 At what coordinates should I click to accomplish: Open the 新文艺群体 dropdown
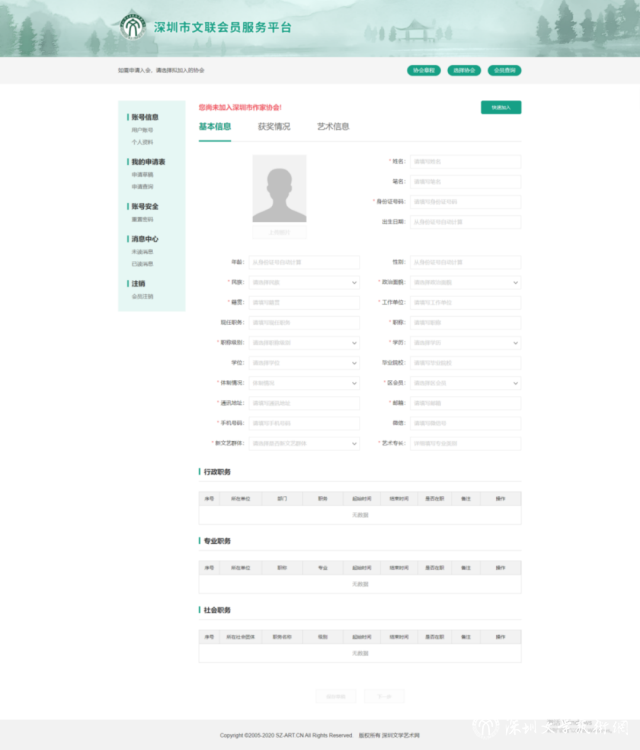tap(303, 443)
